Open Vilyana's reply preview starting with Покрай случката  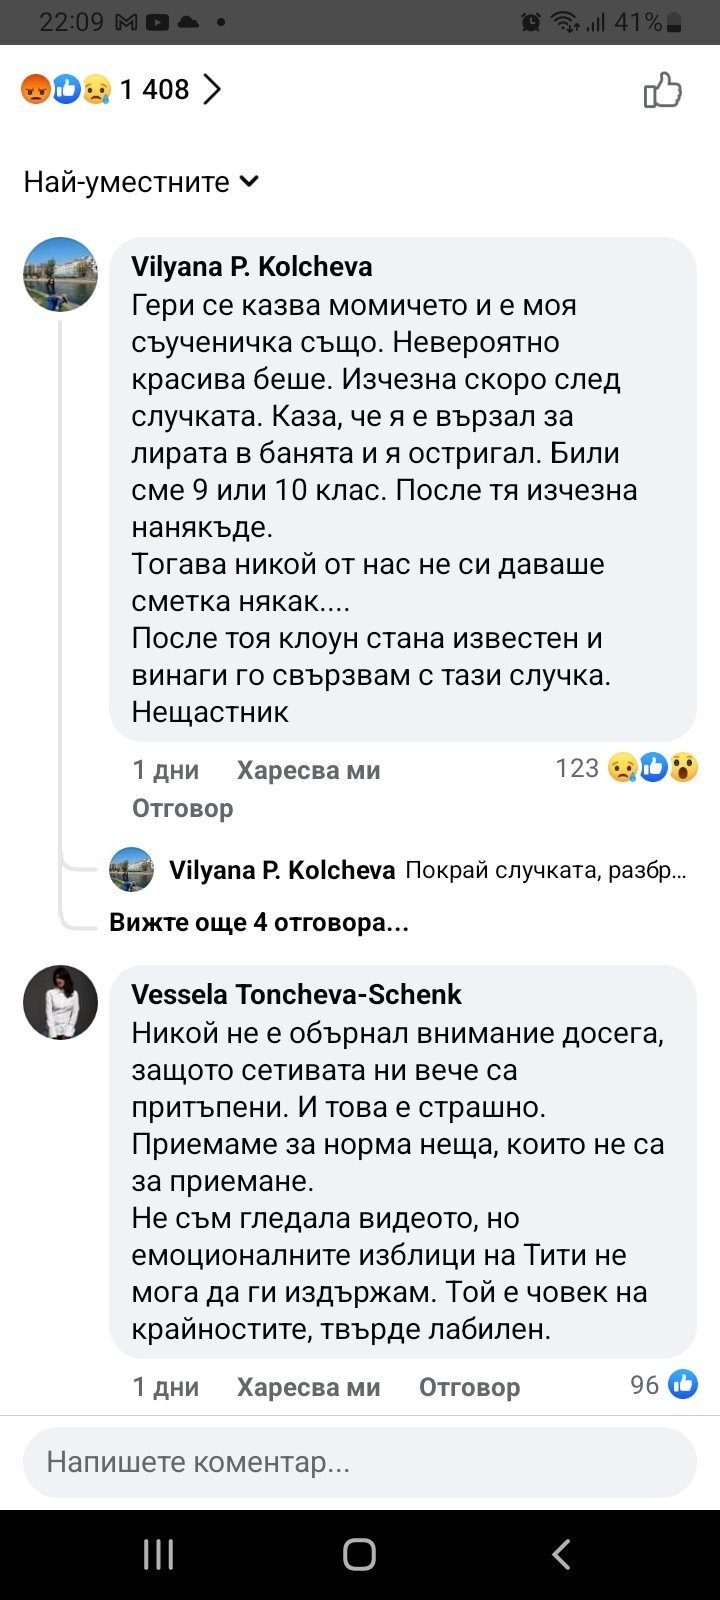click(545, 871)
